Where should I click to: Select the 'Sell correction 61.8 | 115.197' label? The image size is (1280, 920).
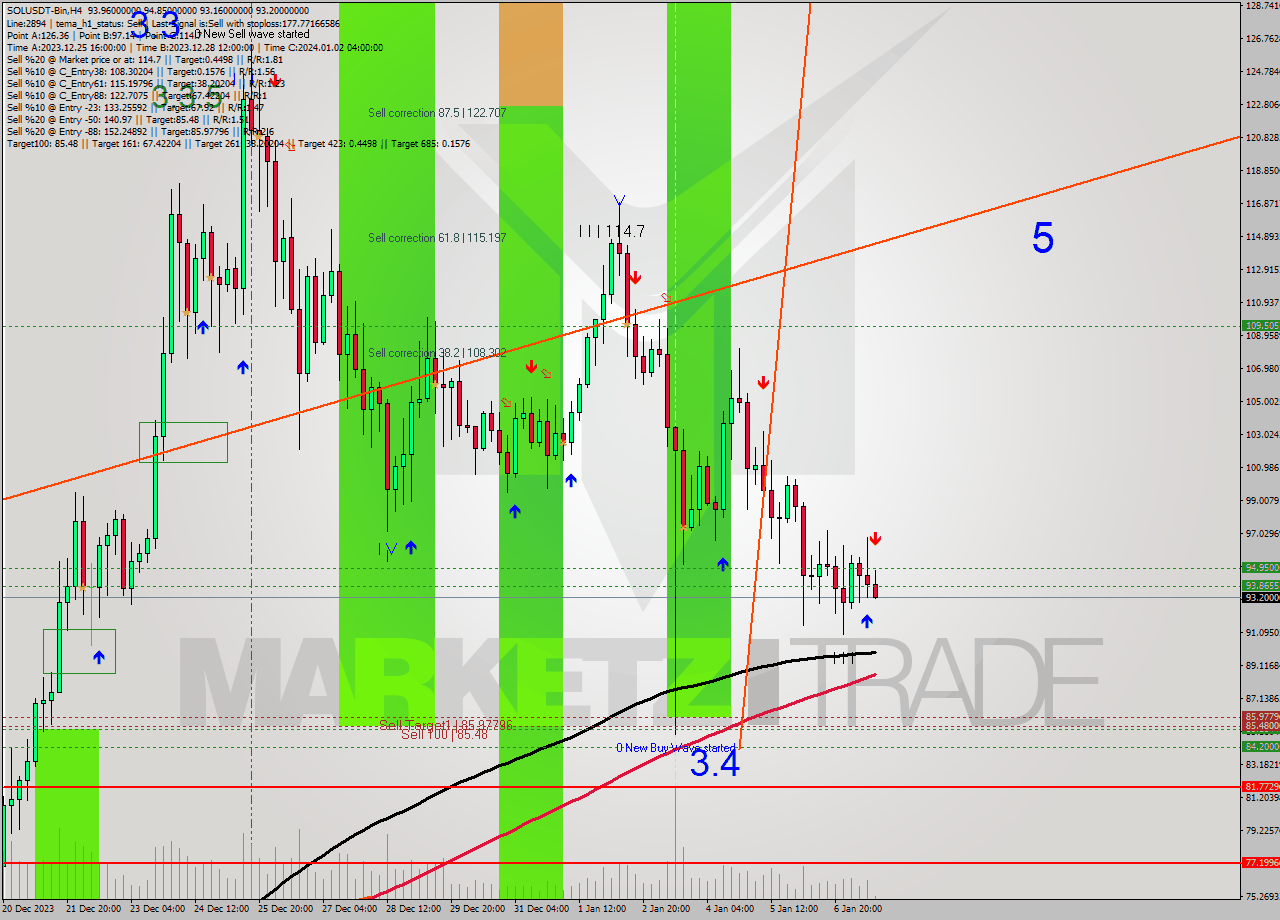coord(437,238)
